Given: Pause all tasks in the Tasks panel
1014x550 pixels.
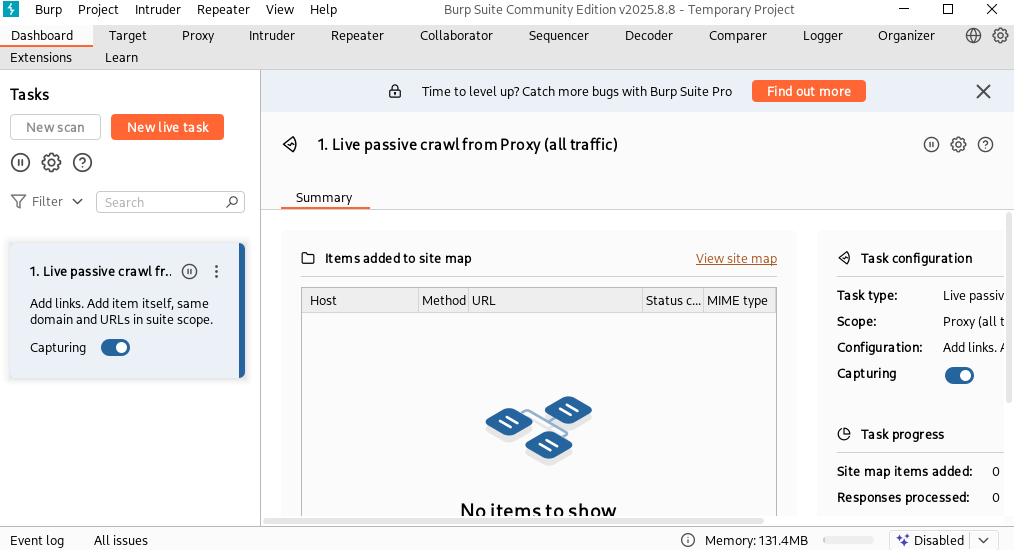Looking at the screenshot, I should pos(20,162).
